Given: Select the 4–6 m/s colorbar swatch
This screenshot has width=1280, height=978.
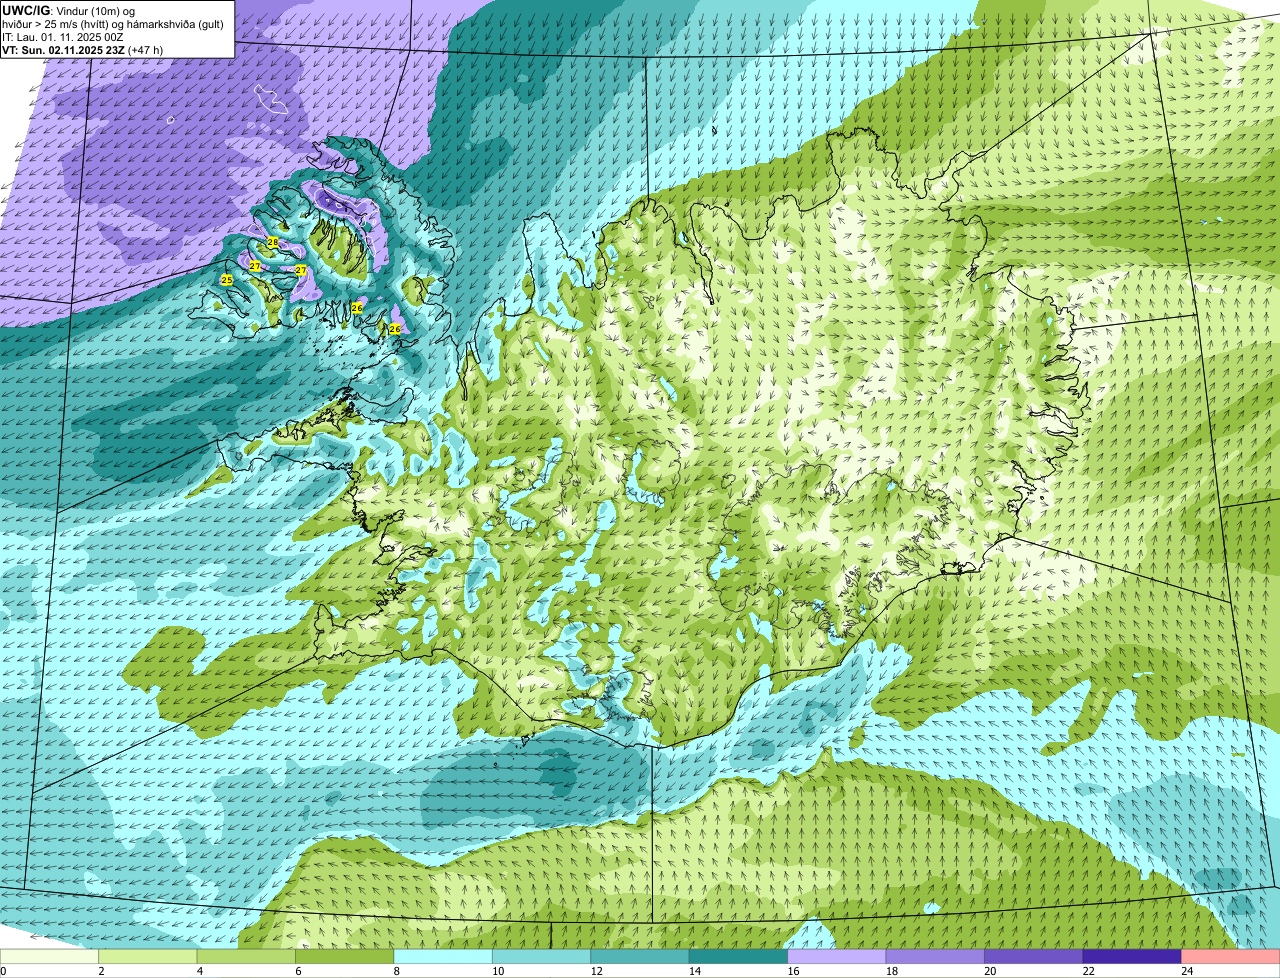Looking at the screenshot, I should pos(247,957).
